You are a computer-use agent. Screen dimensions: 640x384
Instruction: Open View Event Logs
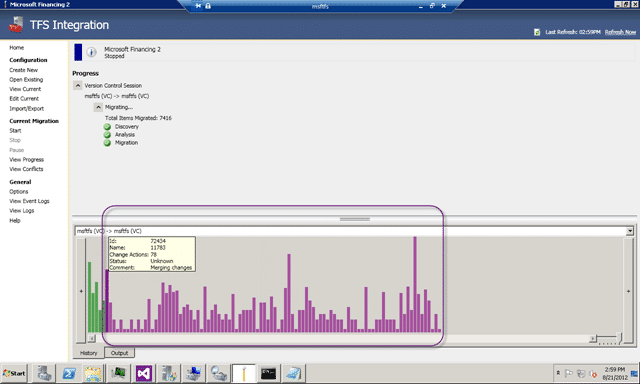click(x=29, y=201)
